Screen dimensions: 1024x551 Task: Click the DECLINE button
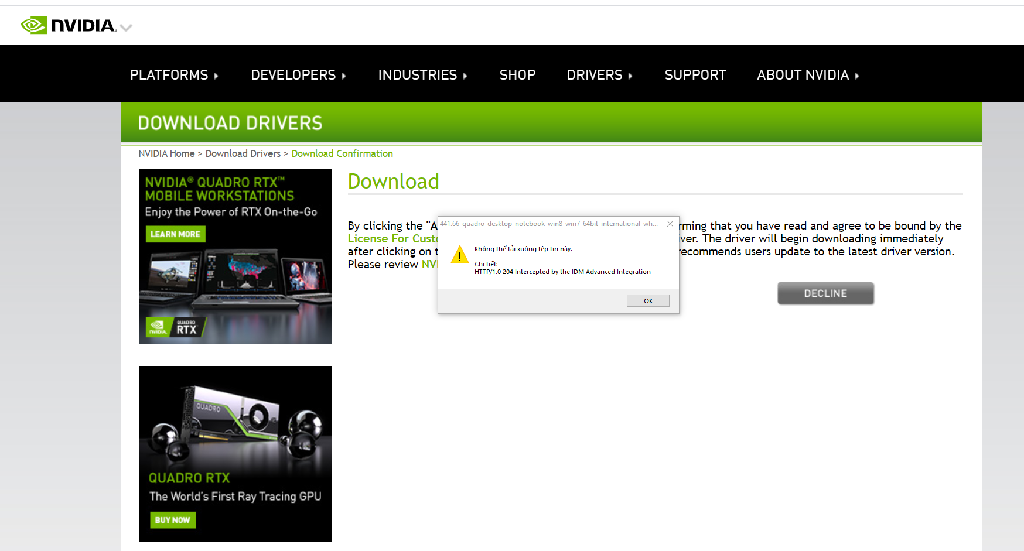pos(825,293)
